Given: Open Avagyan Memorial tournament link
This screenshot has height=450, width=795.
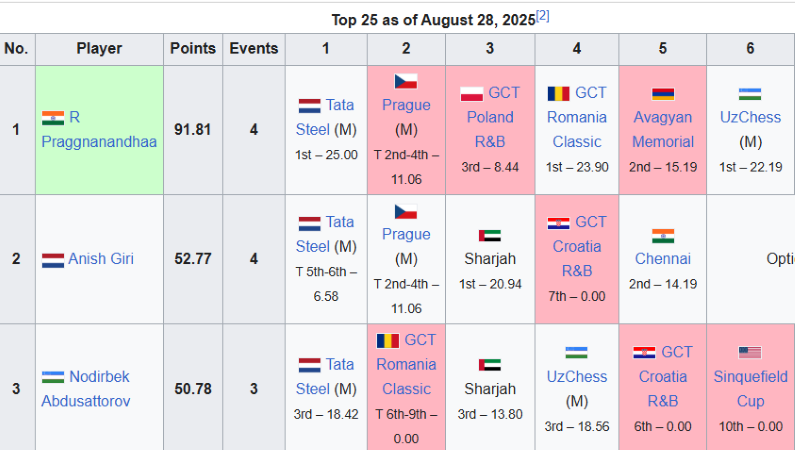Looking at the screenshot, I should 662,130.
